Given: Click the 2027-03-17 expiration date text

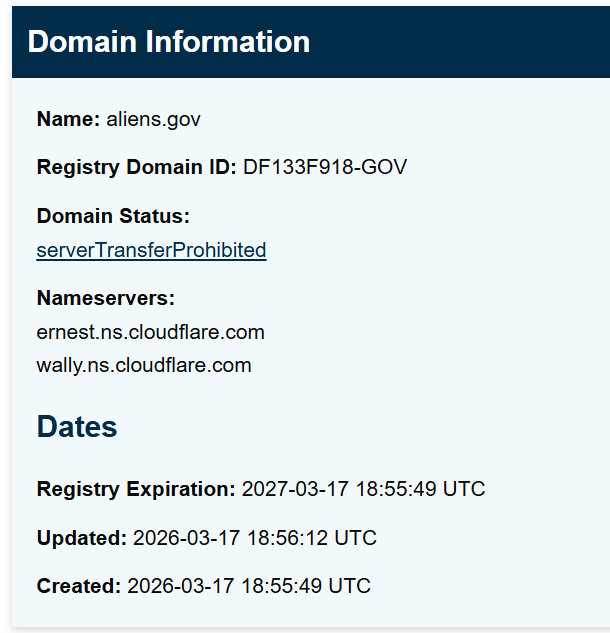Looking at the screenshot, I should [291, 490].
